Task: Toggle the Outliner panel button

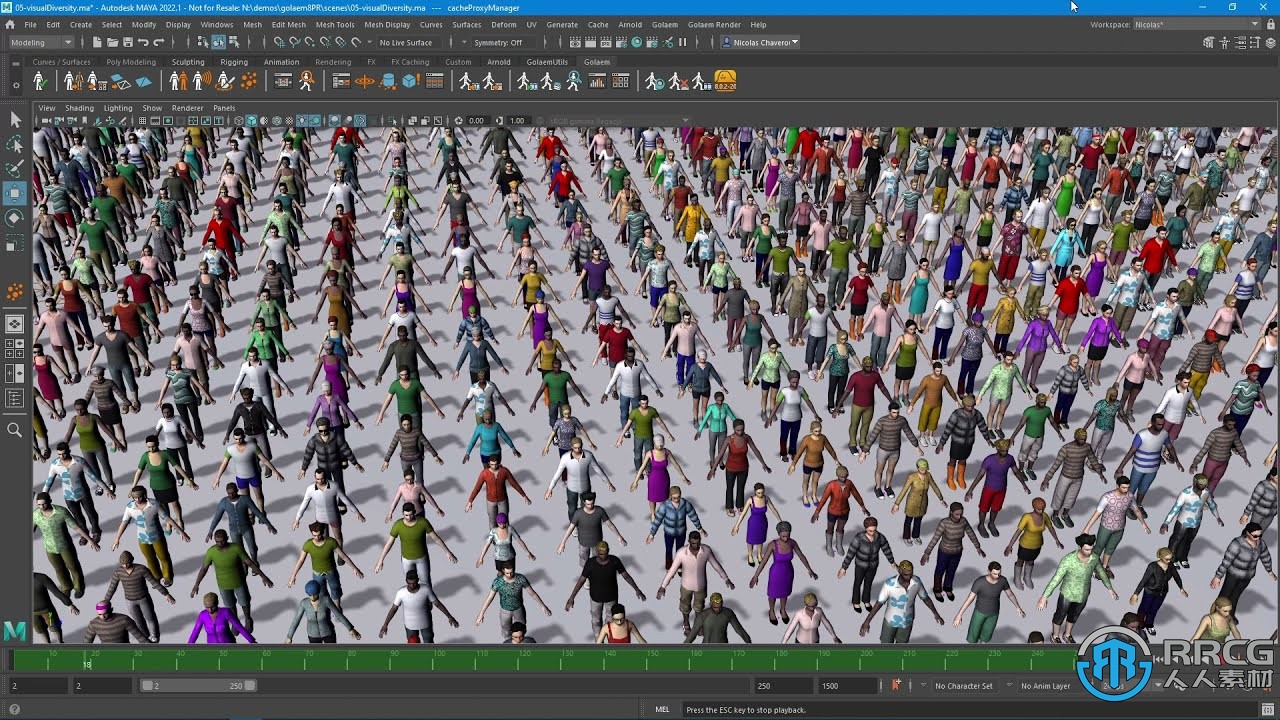Action: coord(15,398)
